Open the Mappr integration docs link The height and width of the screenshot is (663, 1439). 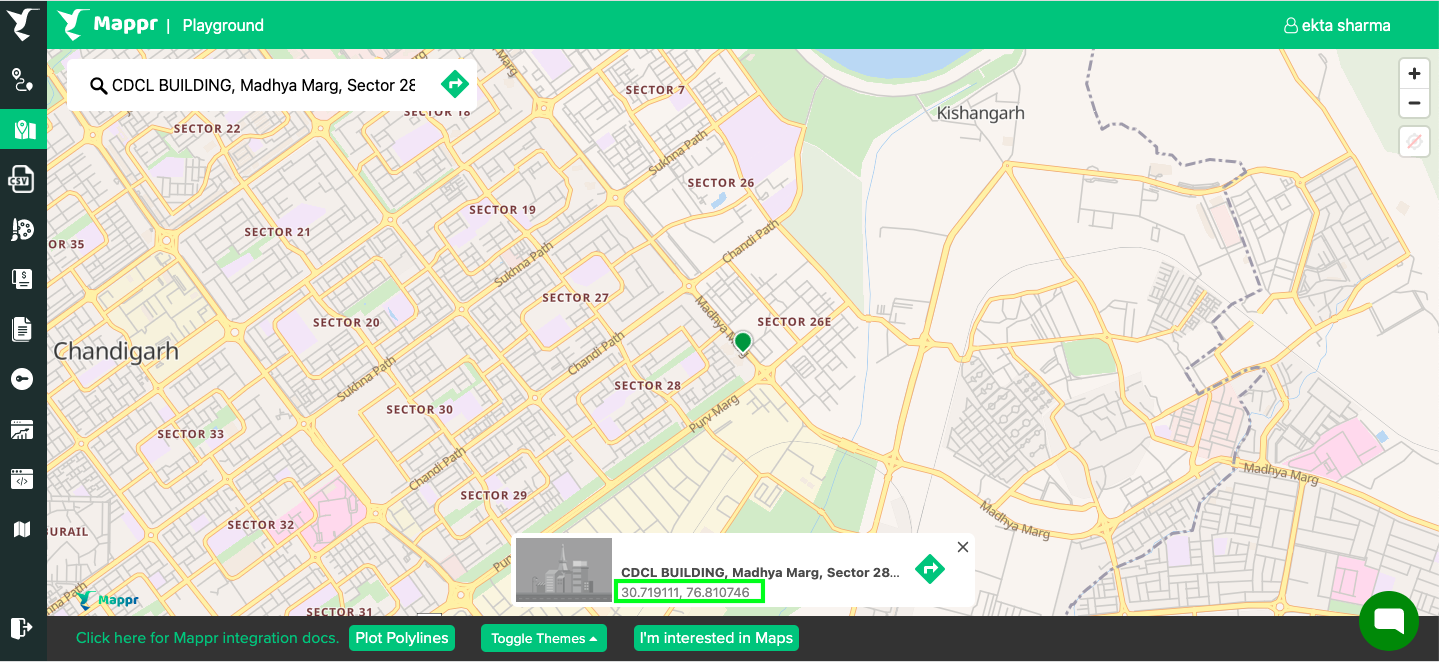[x=208, y=638]
